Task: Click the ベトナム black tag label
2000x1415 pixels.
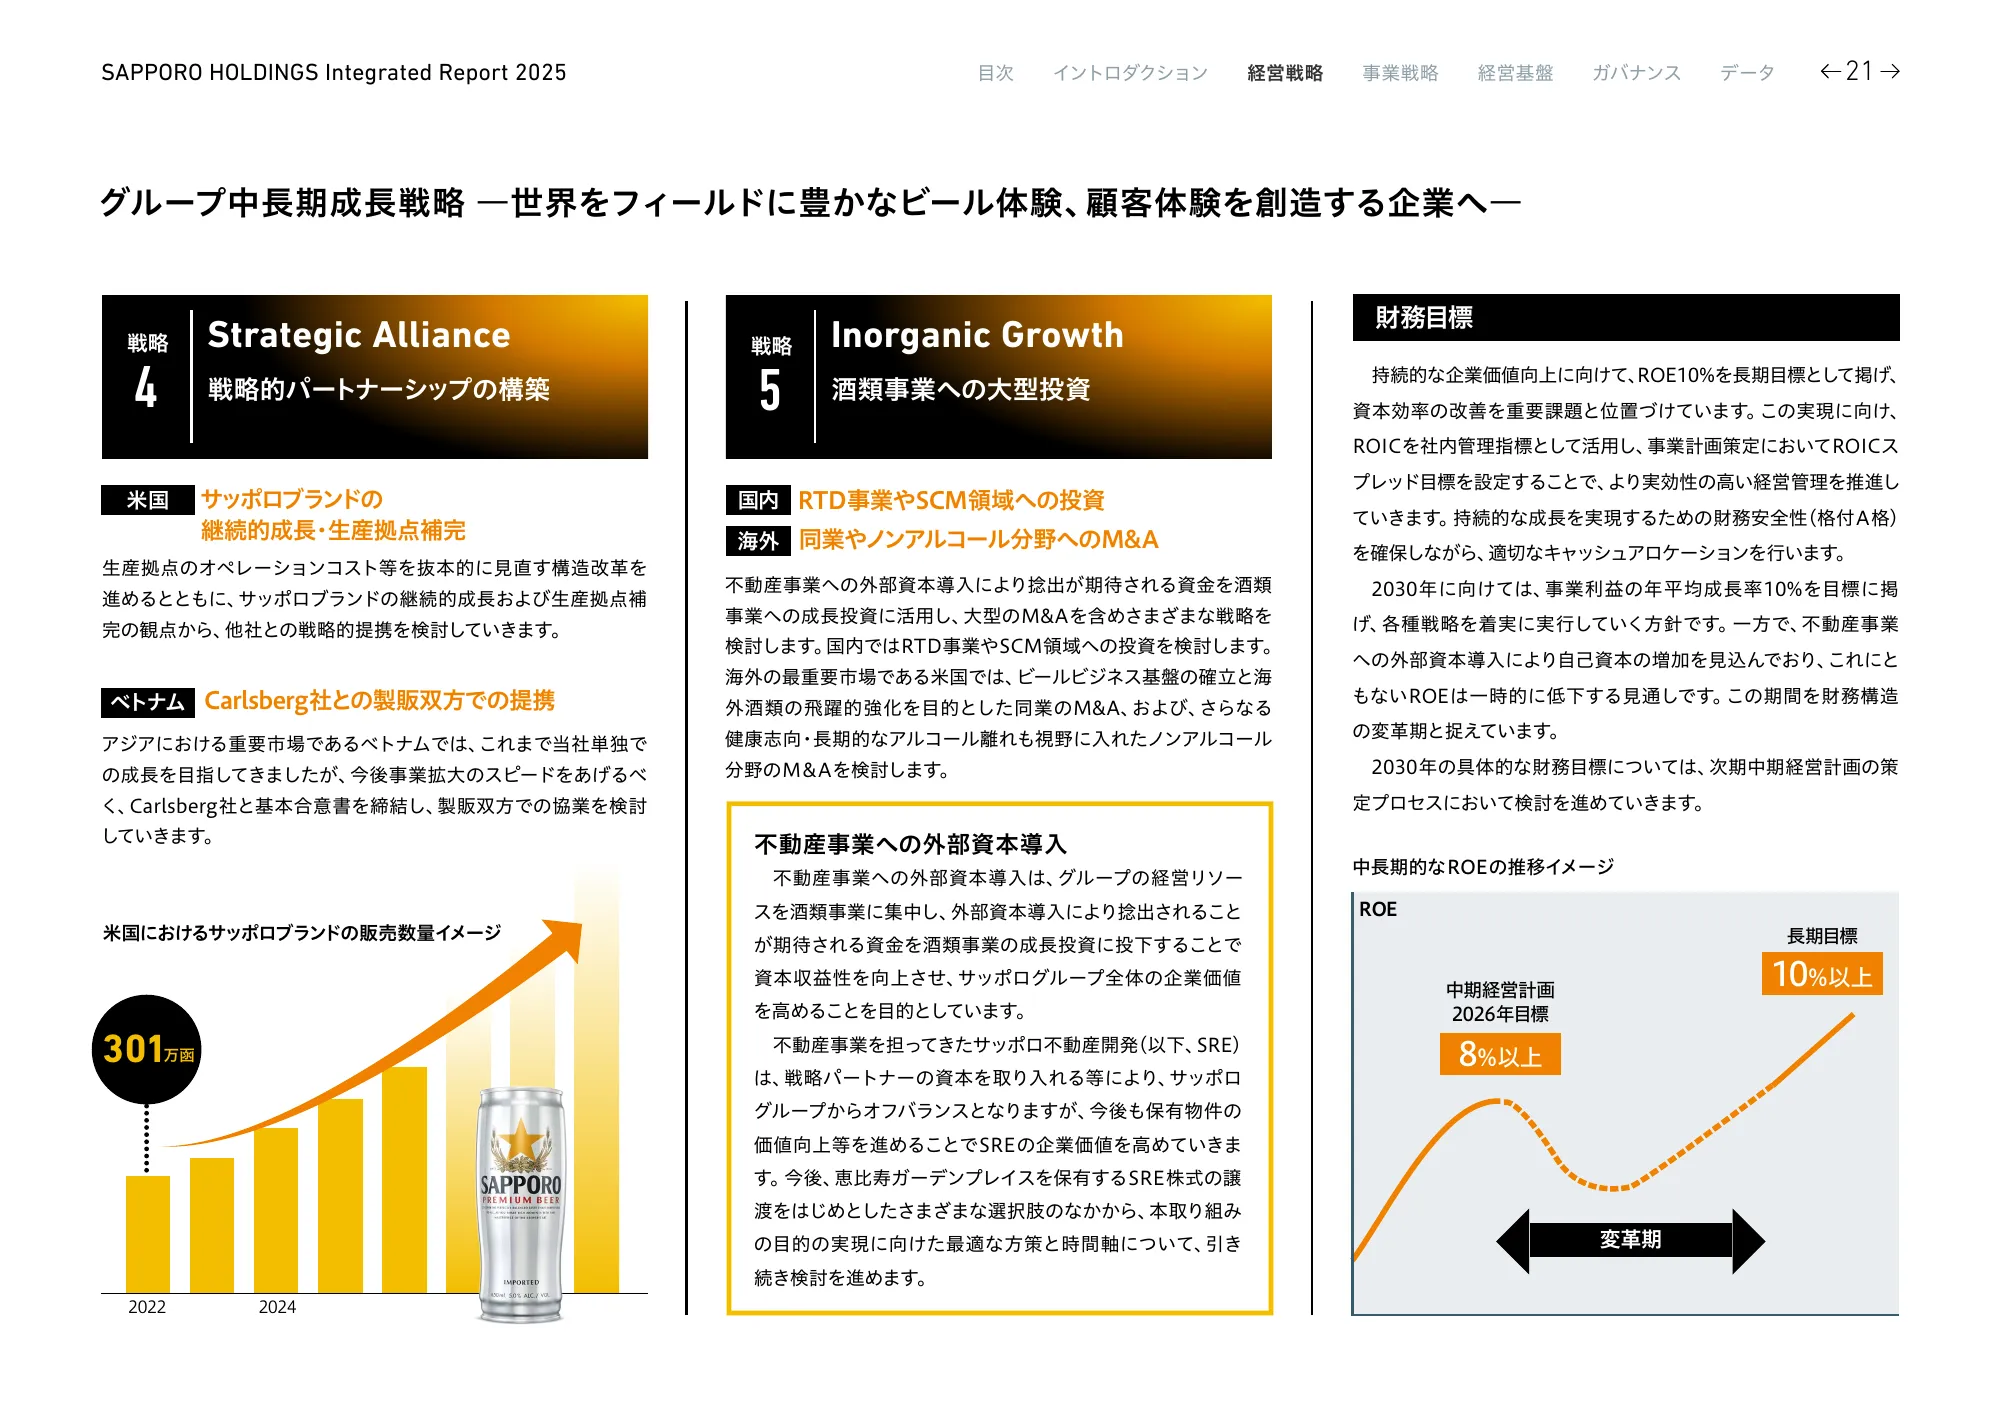Action: pos(147,702)
